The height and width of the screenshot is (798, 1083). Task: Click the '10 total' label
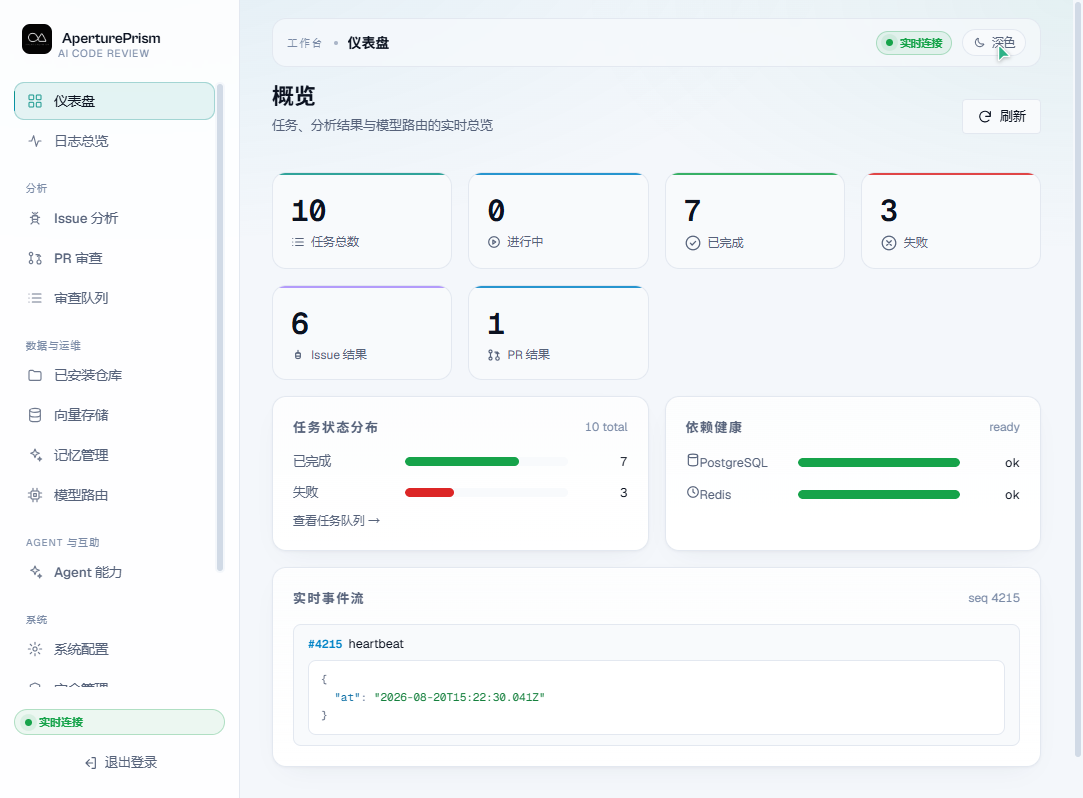click(x=606, y=427)
